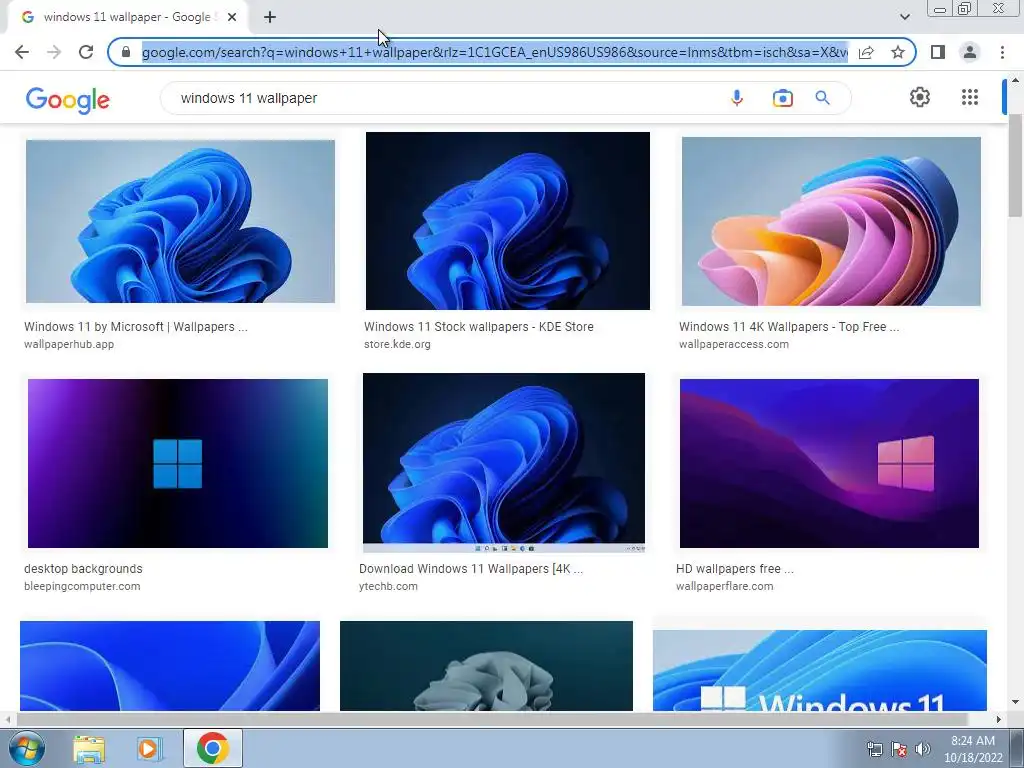Image resolution: width=1024 pixels, height=768 pixels.
Task: Open the Action Center flag tray icon
Action: (899, 749)
